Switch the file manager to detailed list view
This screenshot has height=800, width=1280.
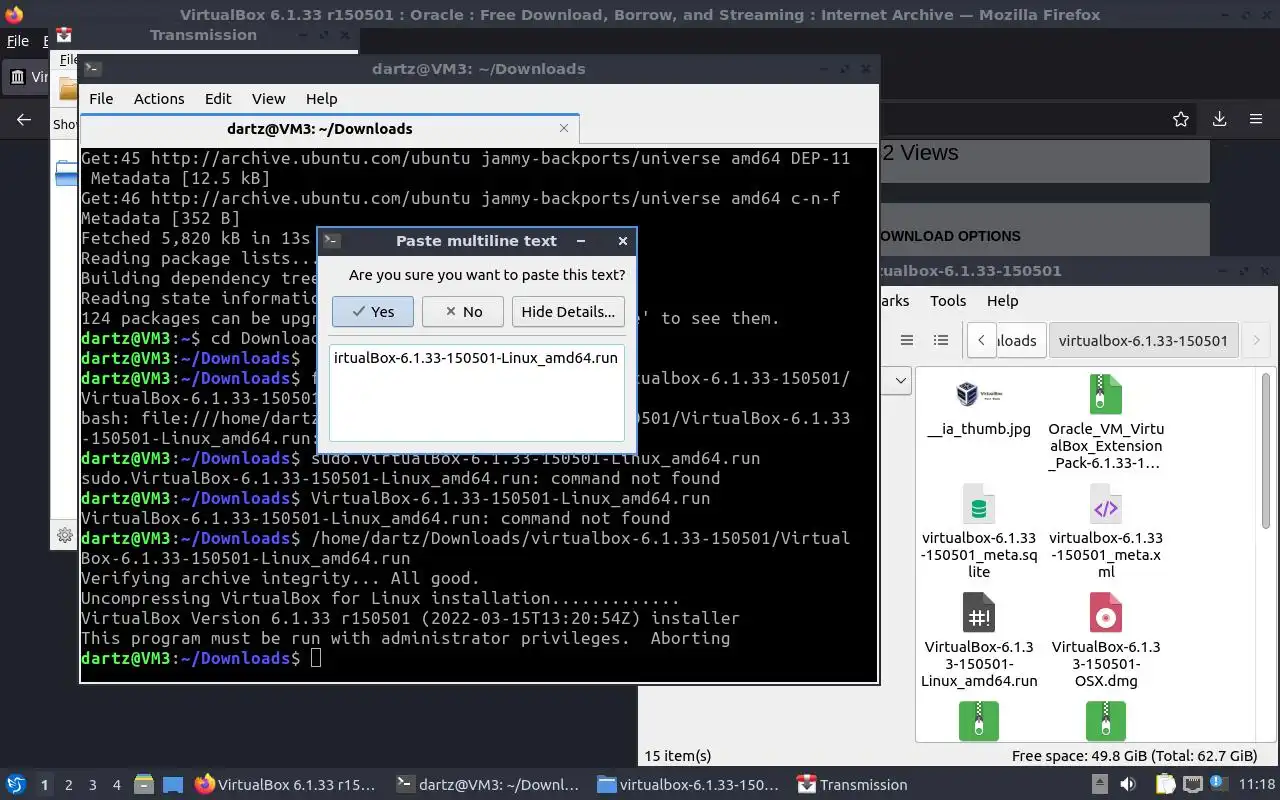[941, 340]
